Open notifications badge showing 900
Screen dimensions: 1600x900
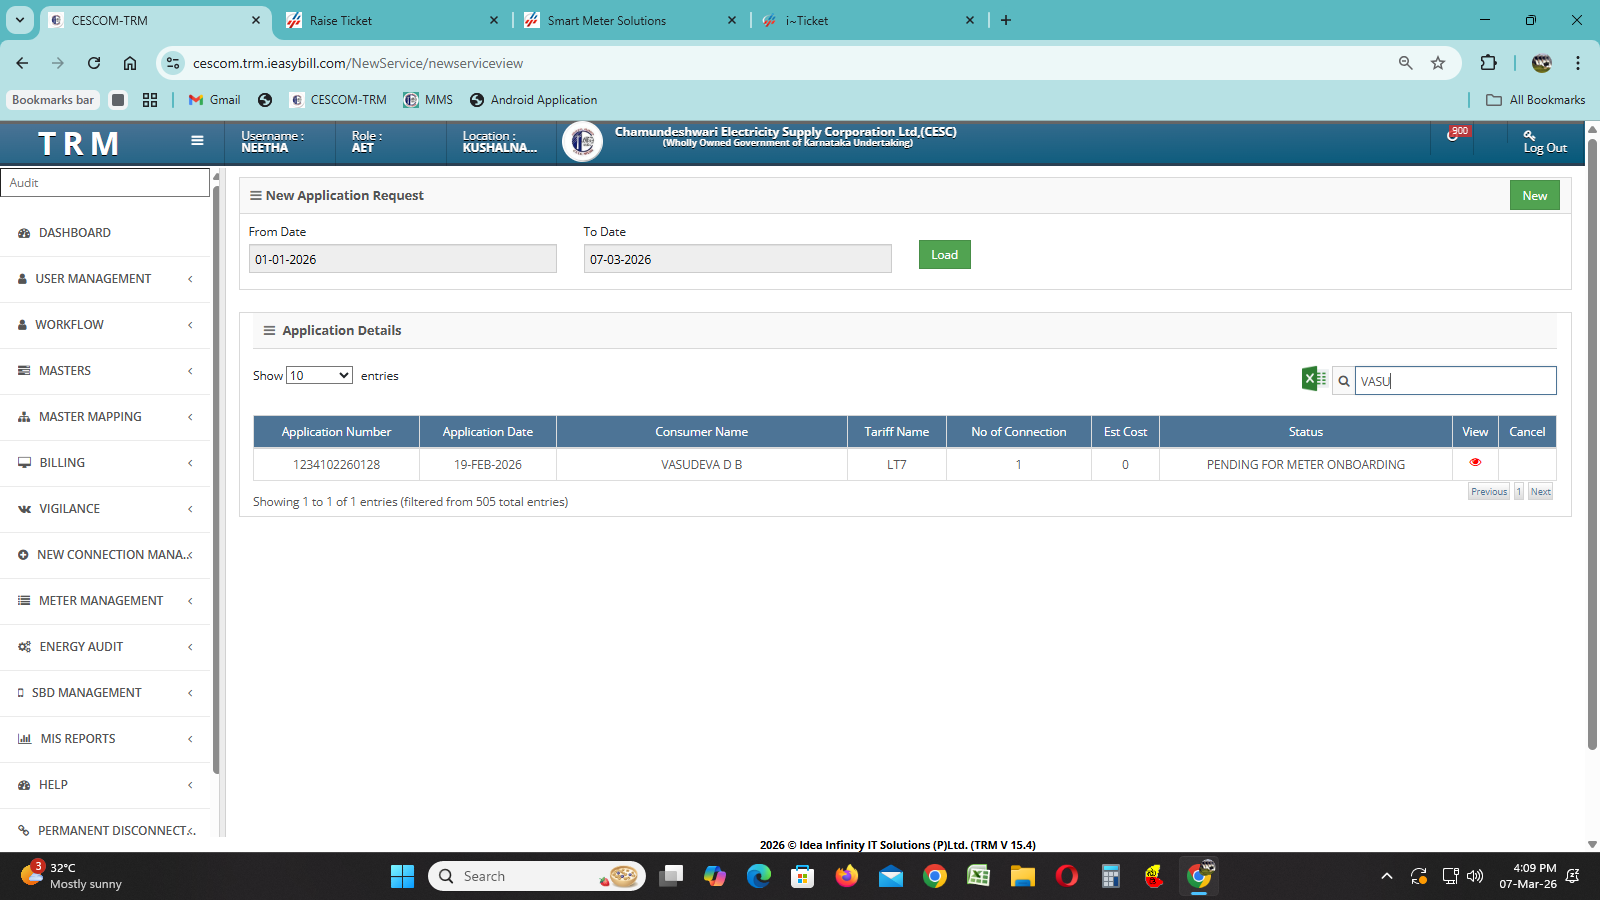[x=1457, y=133]
